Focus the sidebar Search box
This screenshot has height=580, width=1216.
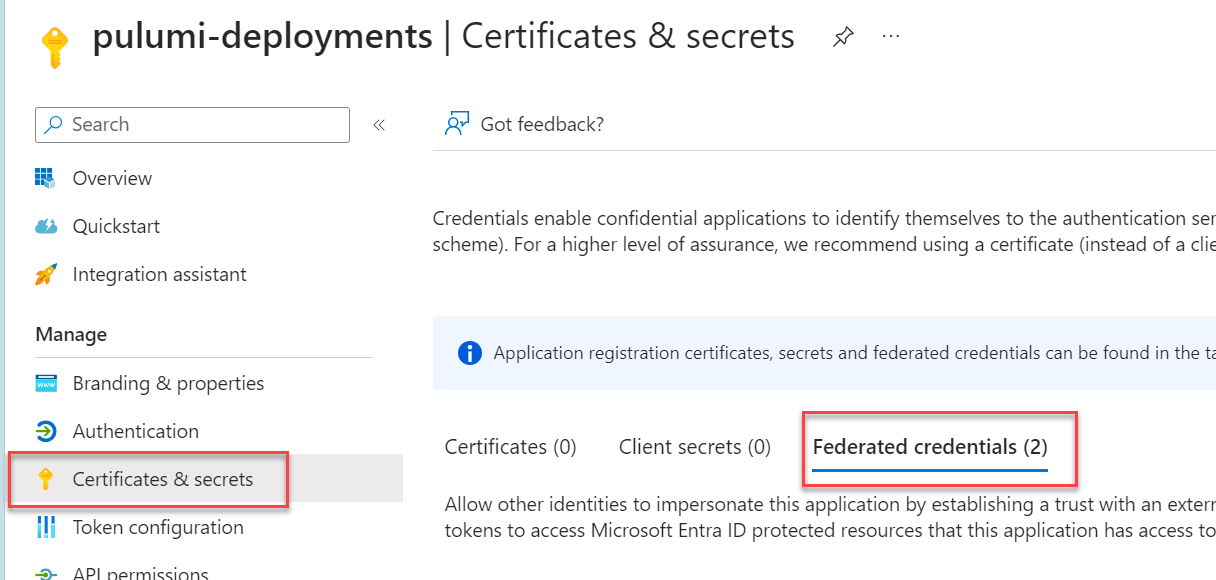coord(192,125)
